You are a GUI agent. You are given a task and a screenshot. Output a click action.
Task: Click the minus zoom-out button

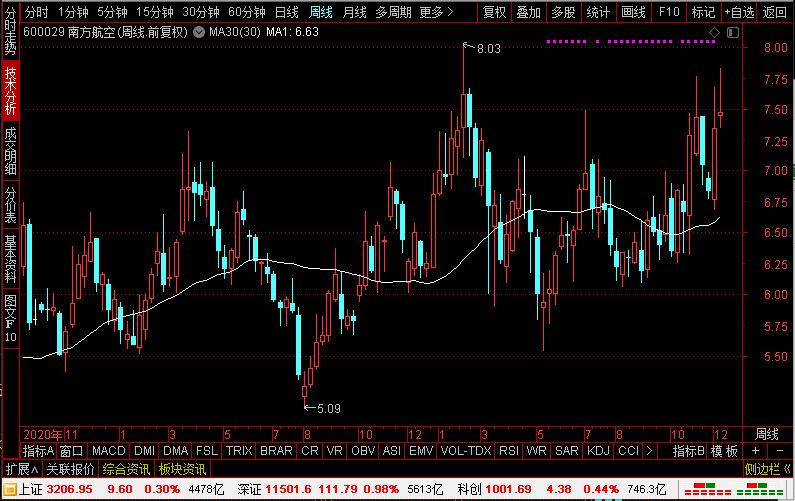[x=780, y=451]
